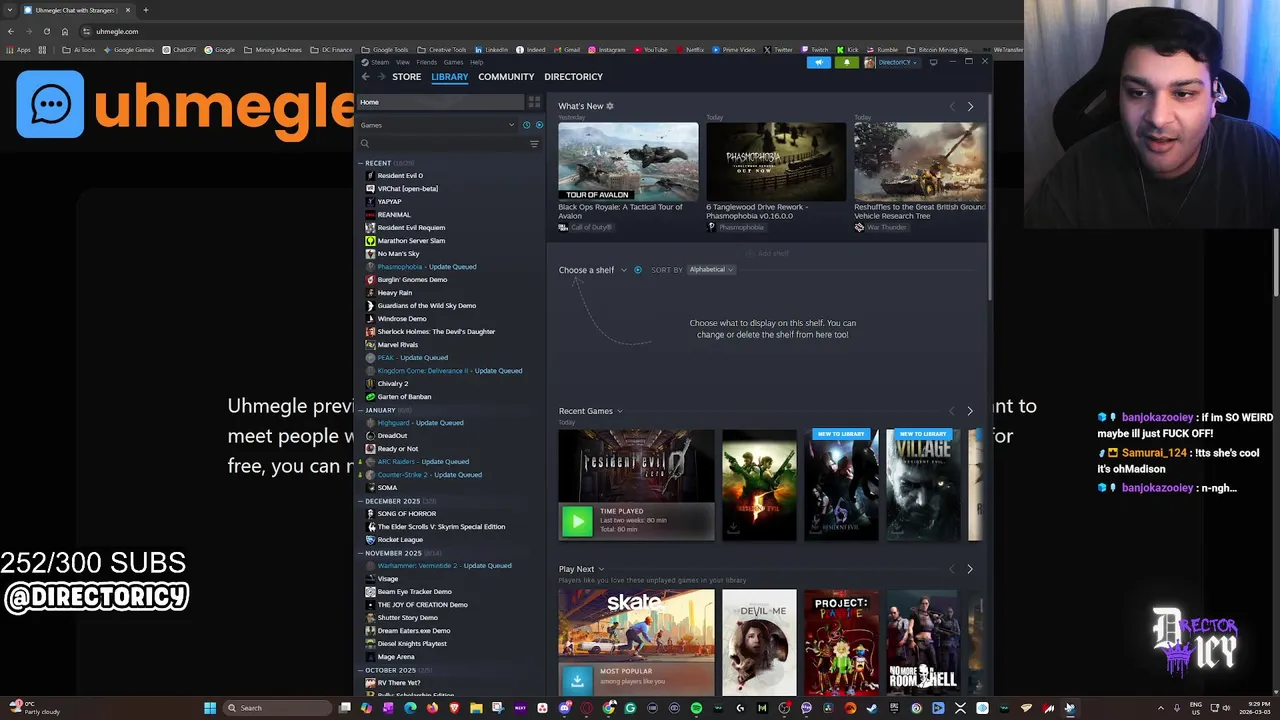The height and width of the screenshot is (720, 1280).
Task: Open What's New settings gear
Action: click(610, 106)
